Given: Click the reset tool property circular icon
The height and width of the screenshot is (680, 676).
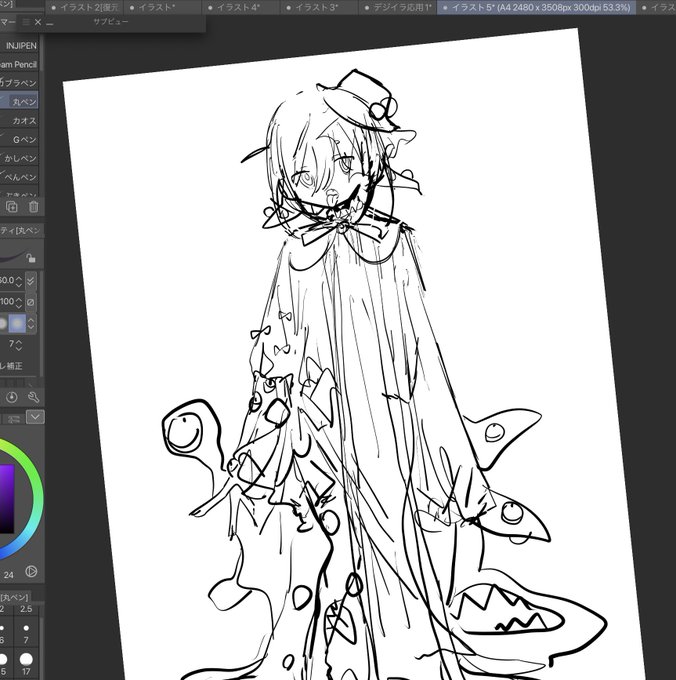Looking at the screenshot, I should click(12, 397).
